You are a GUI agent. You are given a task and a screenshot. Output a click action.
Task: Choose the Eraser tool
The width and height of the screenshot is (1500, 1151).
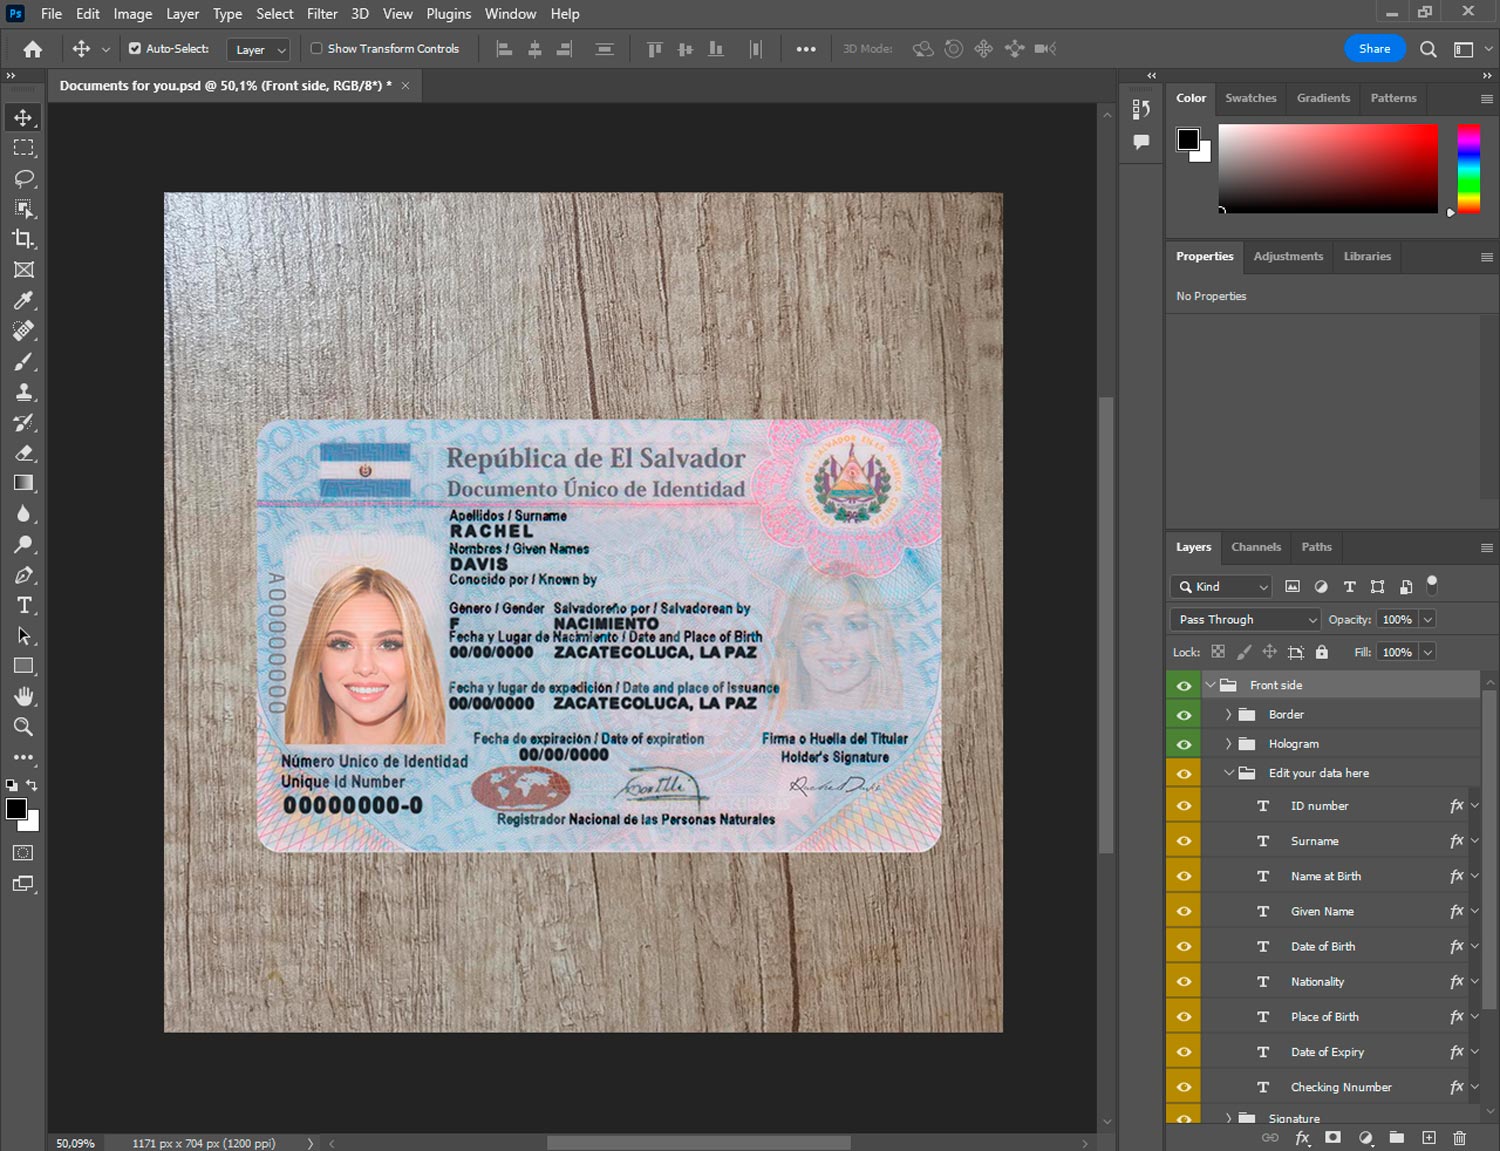(24, 453)
